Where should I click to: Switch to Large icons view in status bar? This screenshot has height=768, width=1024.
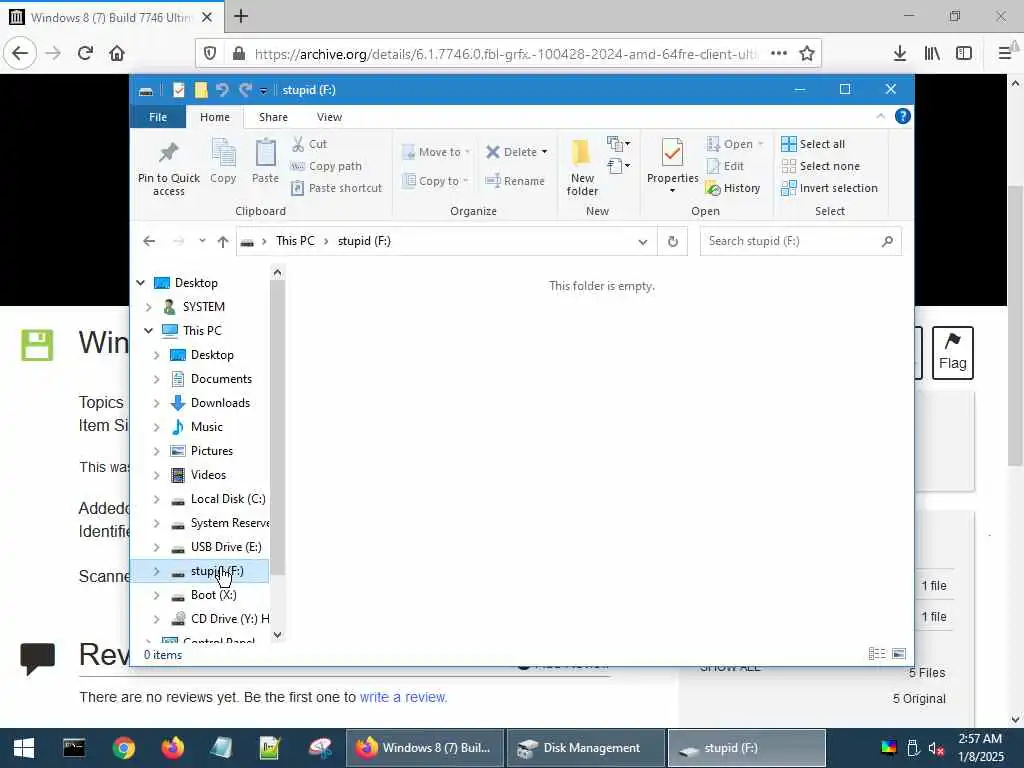[899, 654]
